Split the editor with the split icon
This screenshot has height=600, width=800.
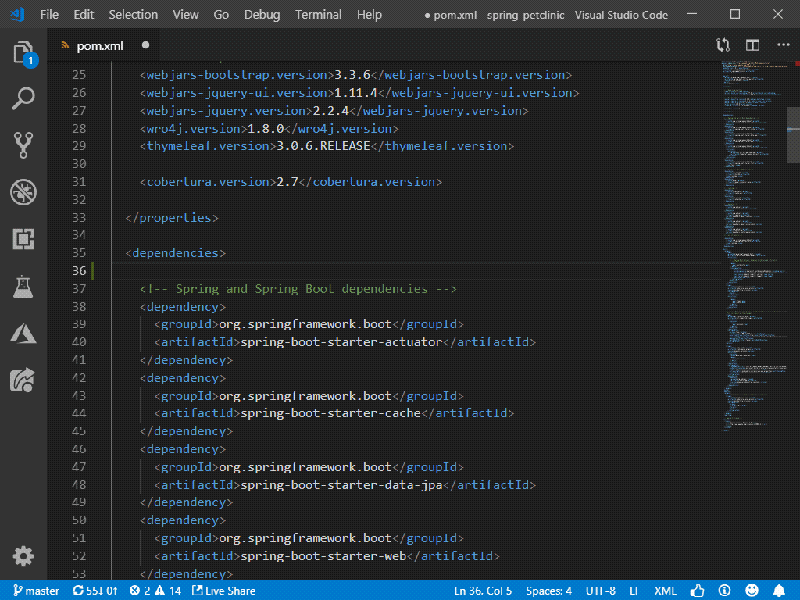[x=751, y=45]
